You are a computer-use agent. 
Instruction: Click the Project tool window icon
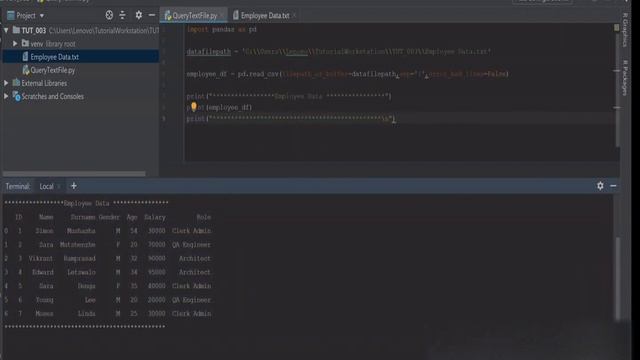(x=11, y=16)
